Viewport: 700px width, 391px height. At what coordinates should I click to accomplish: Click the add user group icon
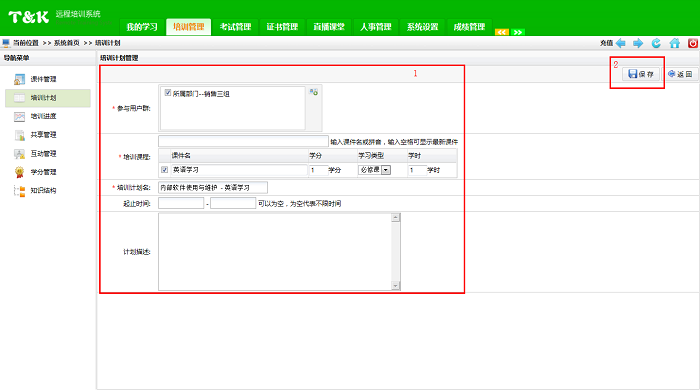314,92
